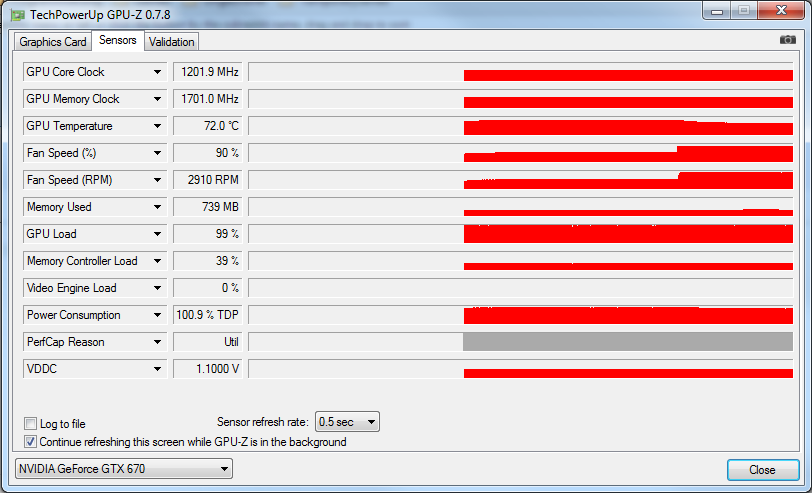Close the window with the red X
This screenshot has width=812, height=493.
(781, 11)
